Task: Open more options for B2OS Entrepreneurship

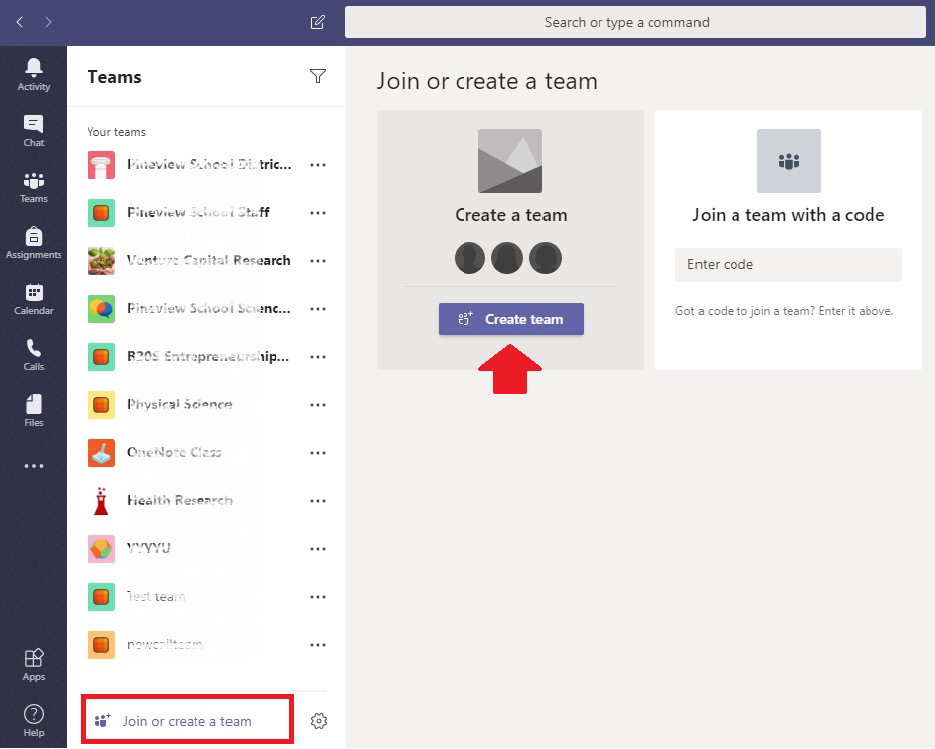Action: 318,357
